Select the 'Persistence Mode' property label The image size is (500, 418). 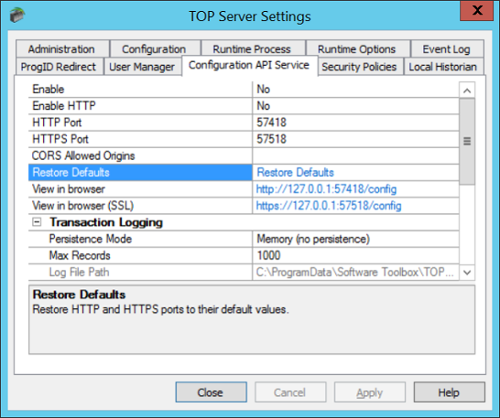click(x=90, y=239)
